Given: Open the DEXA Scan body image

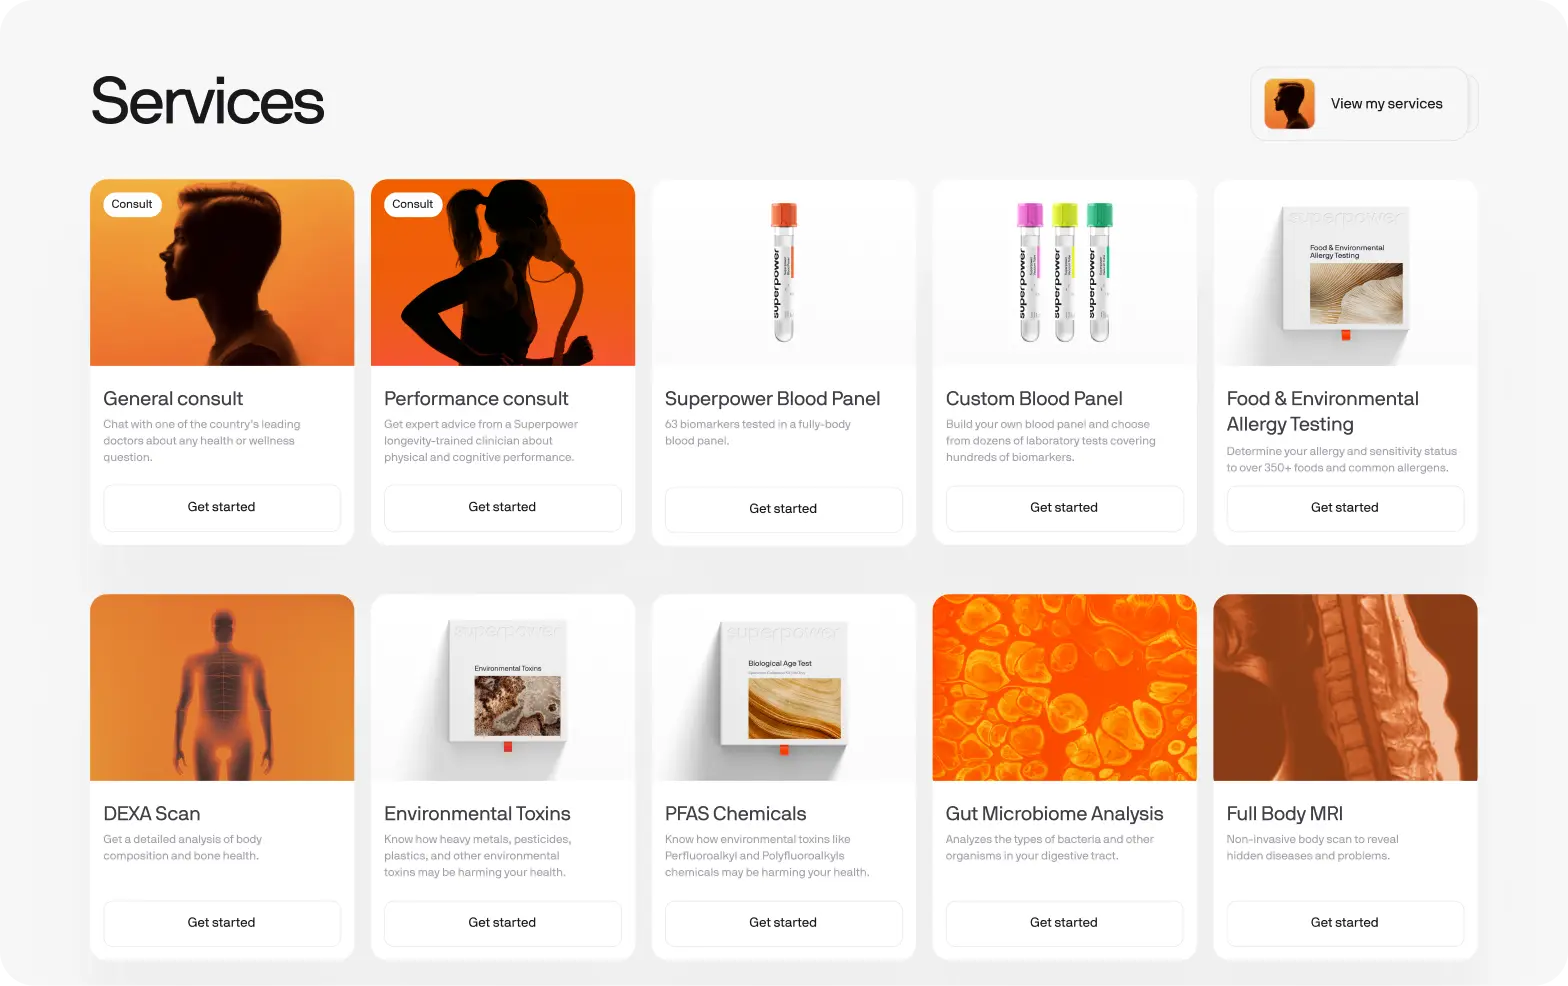Looking at the screenshot, I should point(222,688).
